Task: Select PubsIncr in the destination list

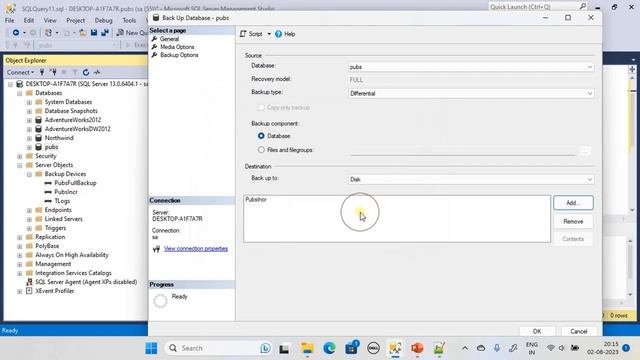Action: pyautogui.click(x=256, y=200)
